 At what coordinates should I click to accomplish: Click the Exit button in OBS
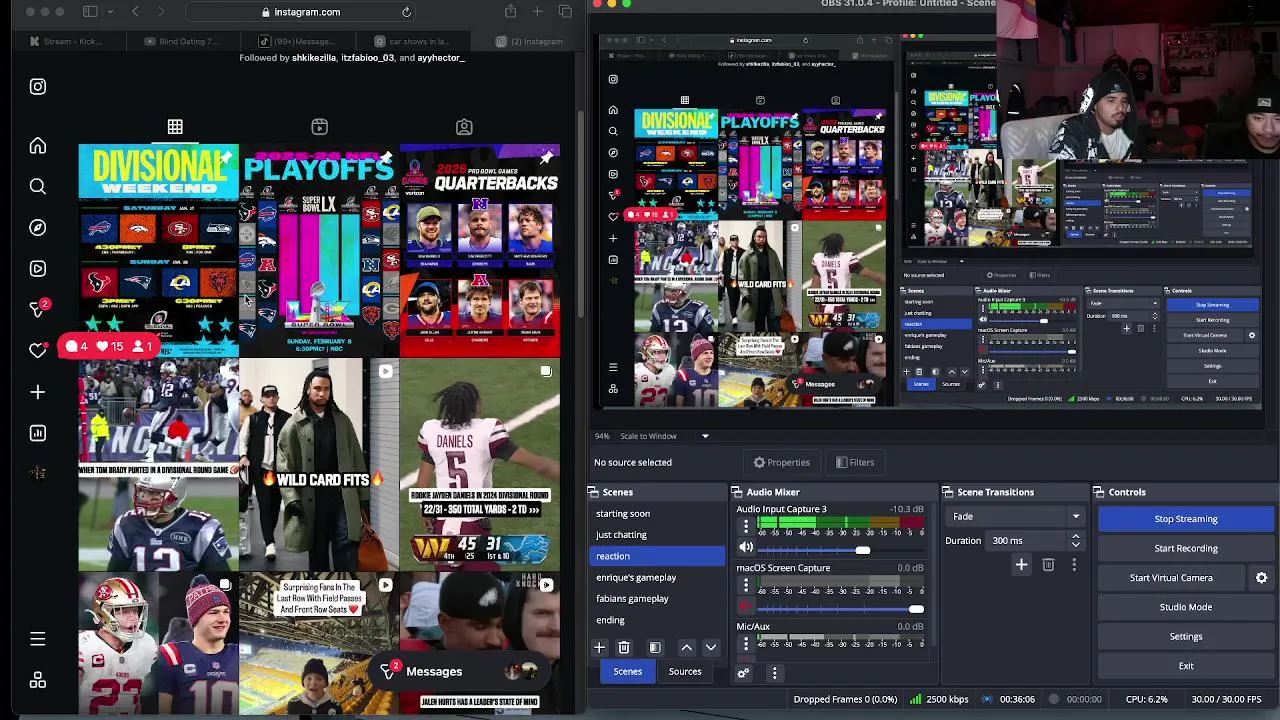1186,666
